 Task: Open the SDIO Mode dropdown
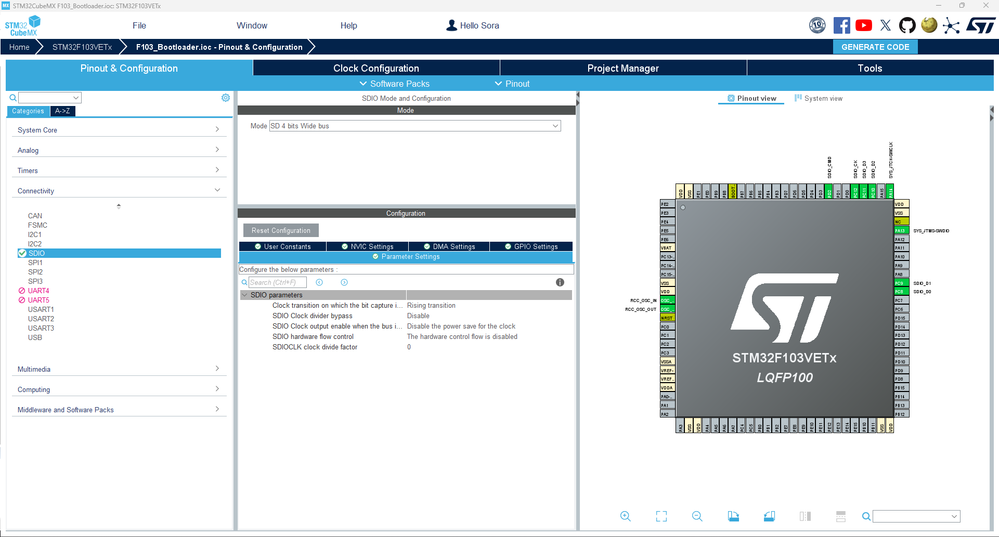(415, 126)
